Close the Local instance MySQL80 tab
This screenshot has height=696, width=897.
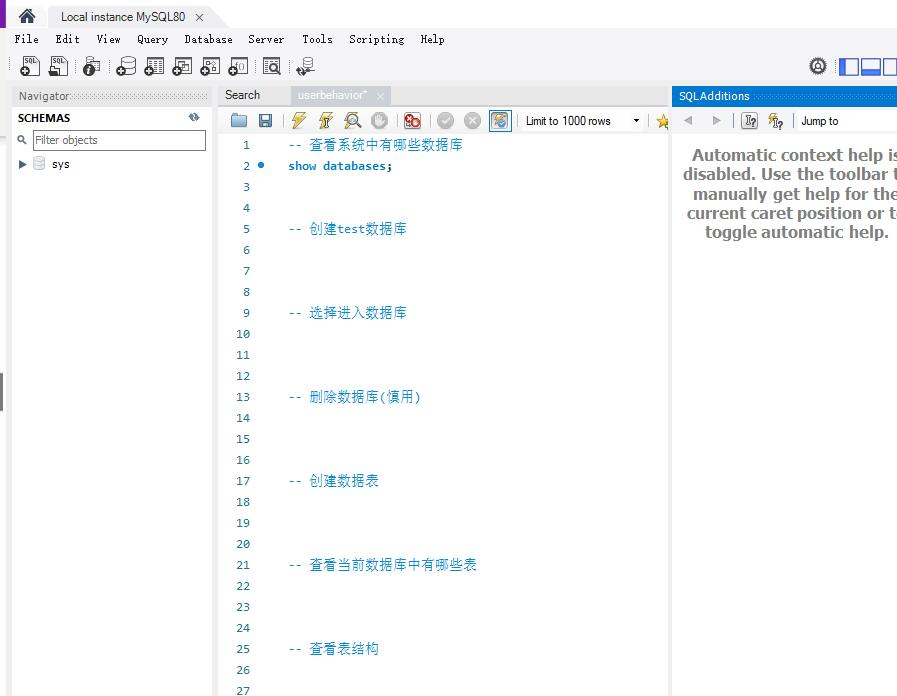pyautogui.click(x=199, y=17)
